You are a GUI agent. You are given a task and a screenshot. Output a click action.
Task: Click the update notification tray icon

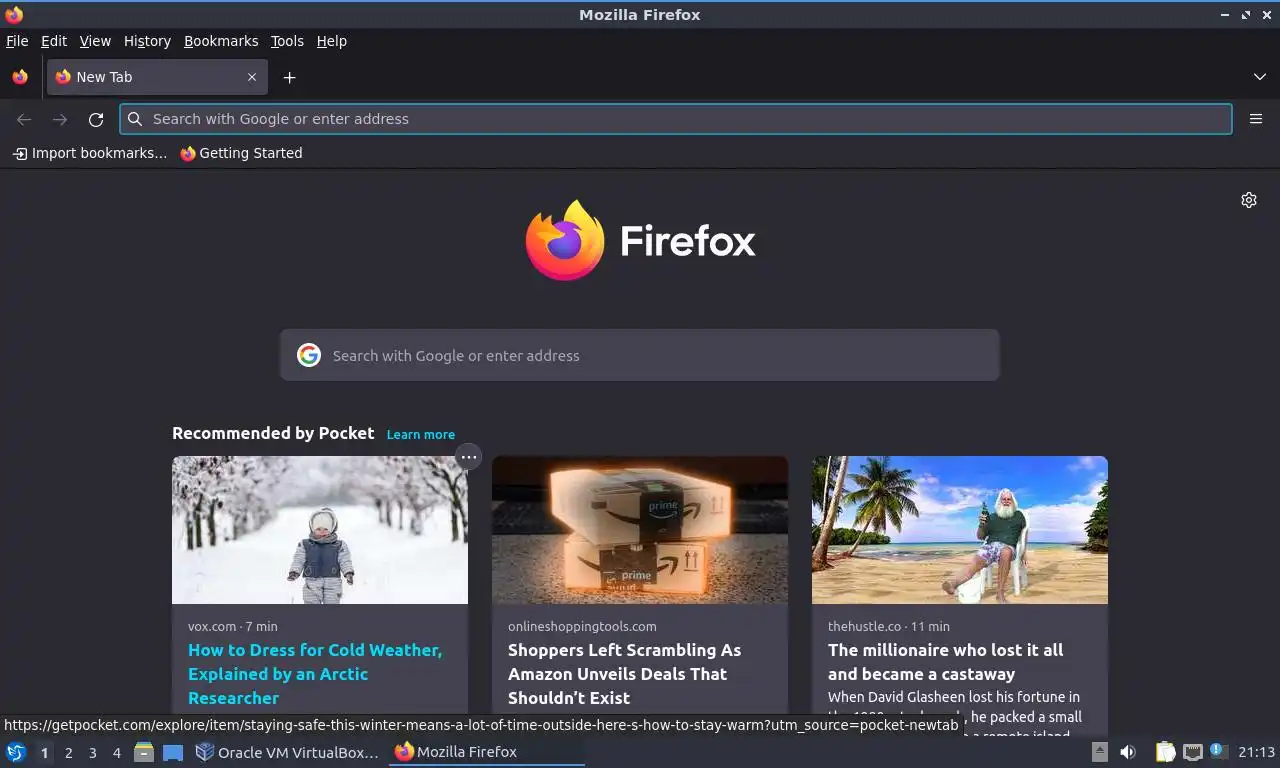point(1218,750)
